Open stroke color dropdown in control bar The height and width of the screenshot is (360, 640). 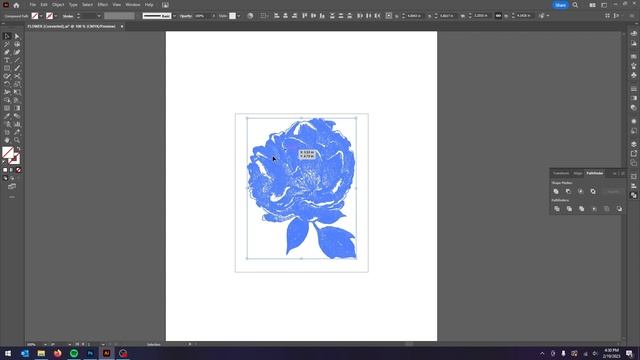click(56, 16)
